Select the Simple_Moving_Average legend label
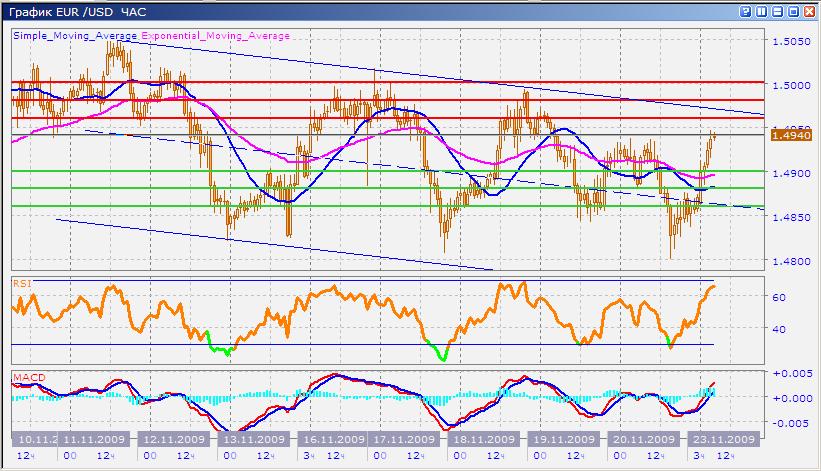821x471 pixels. click(x=76, y=35)
